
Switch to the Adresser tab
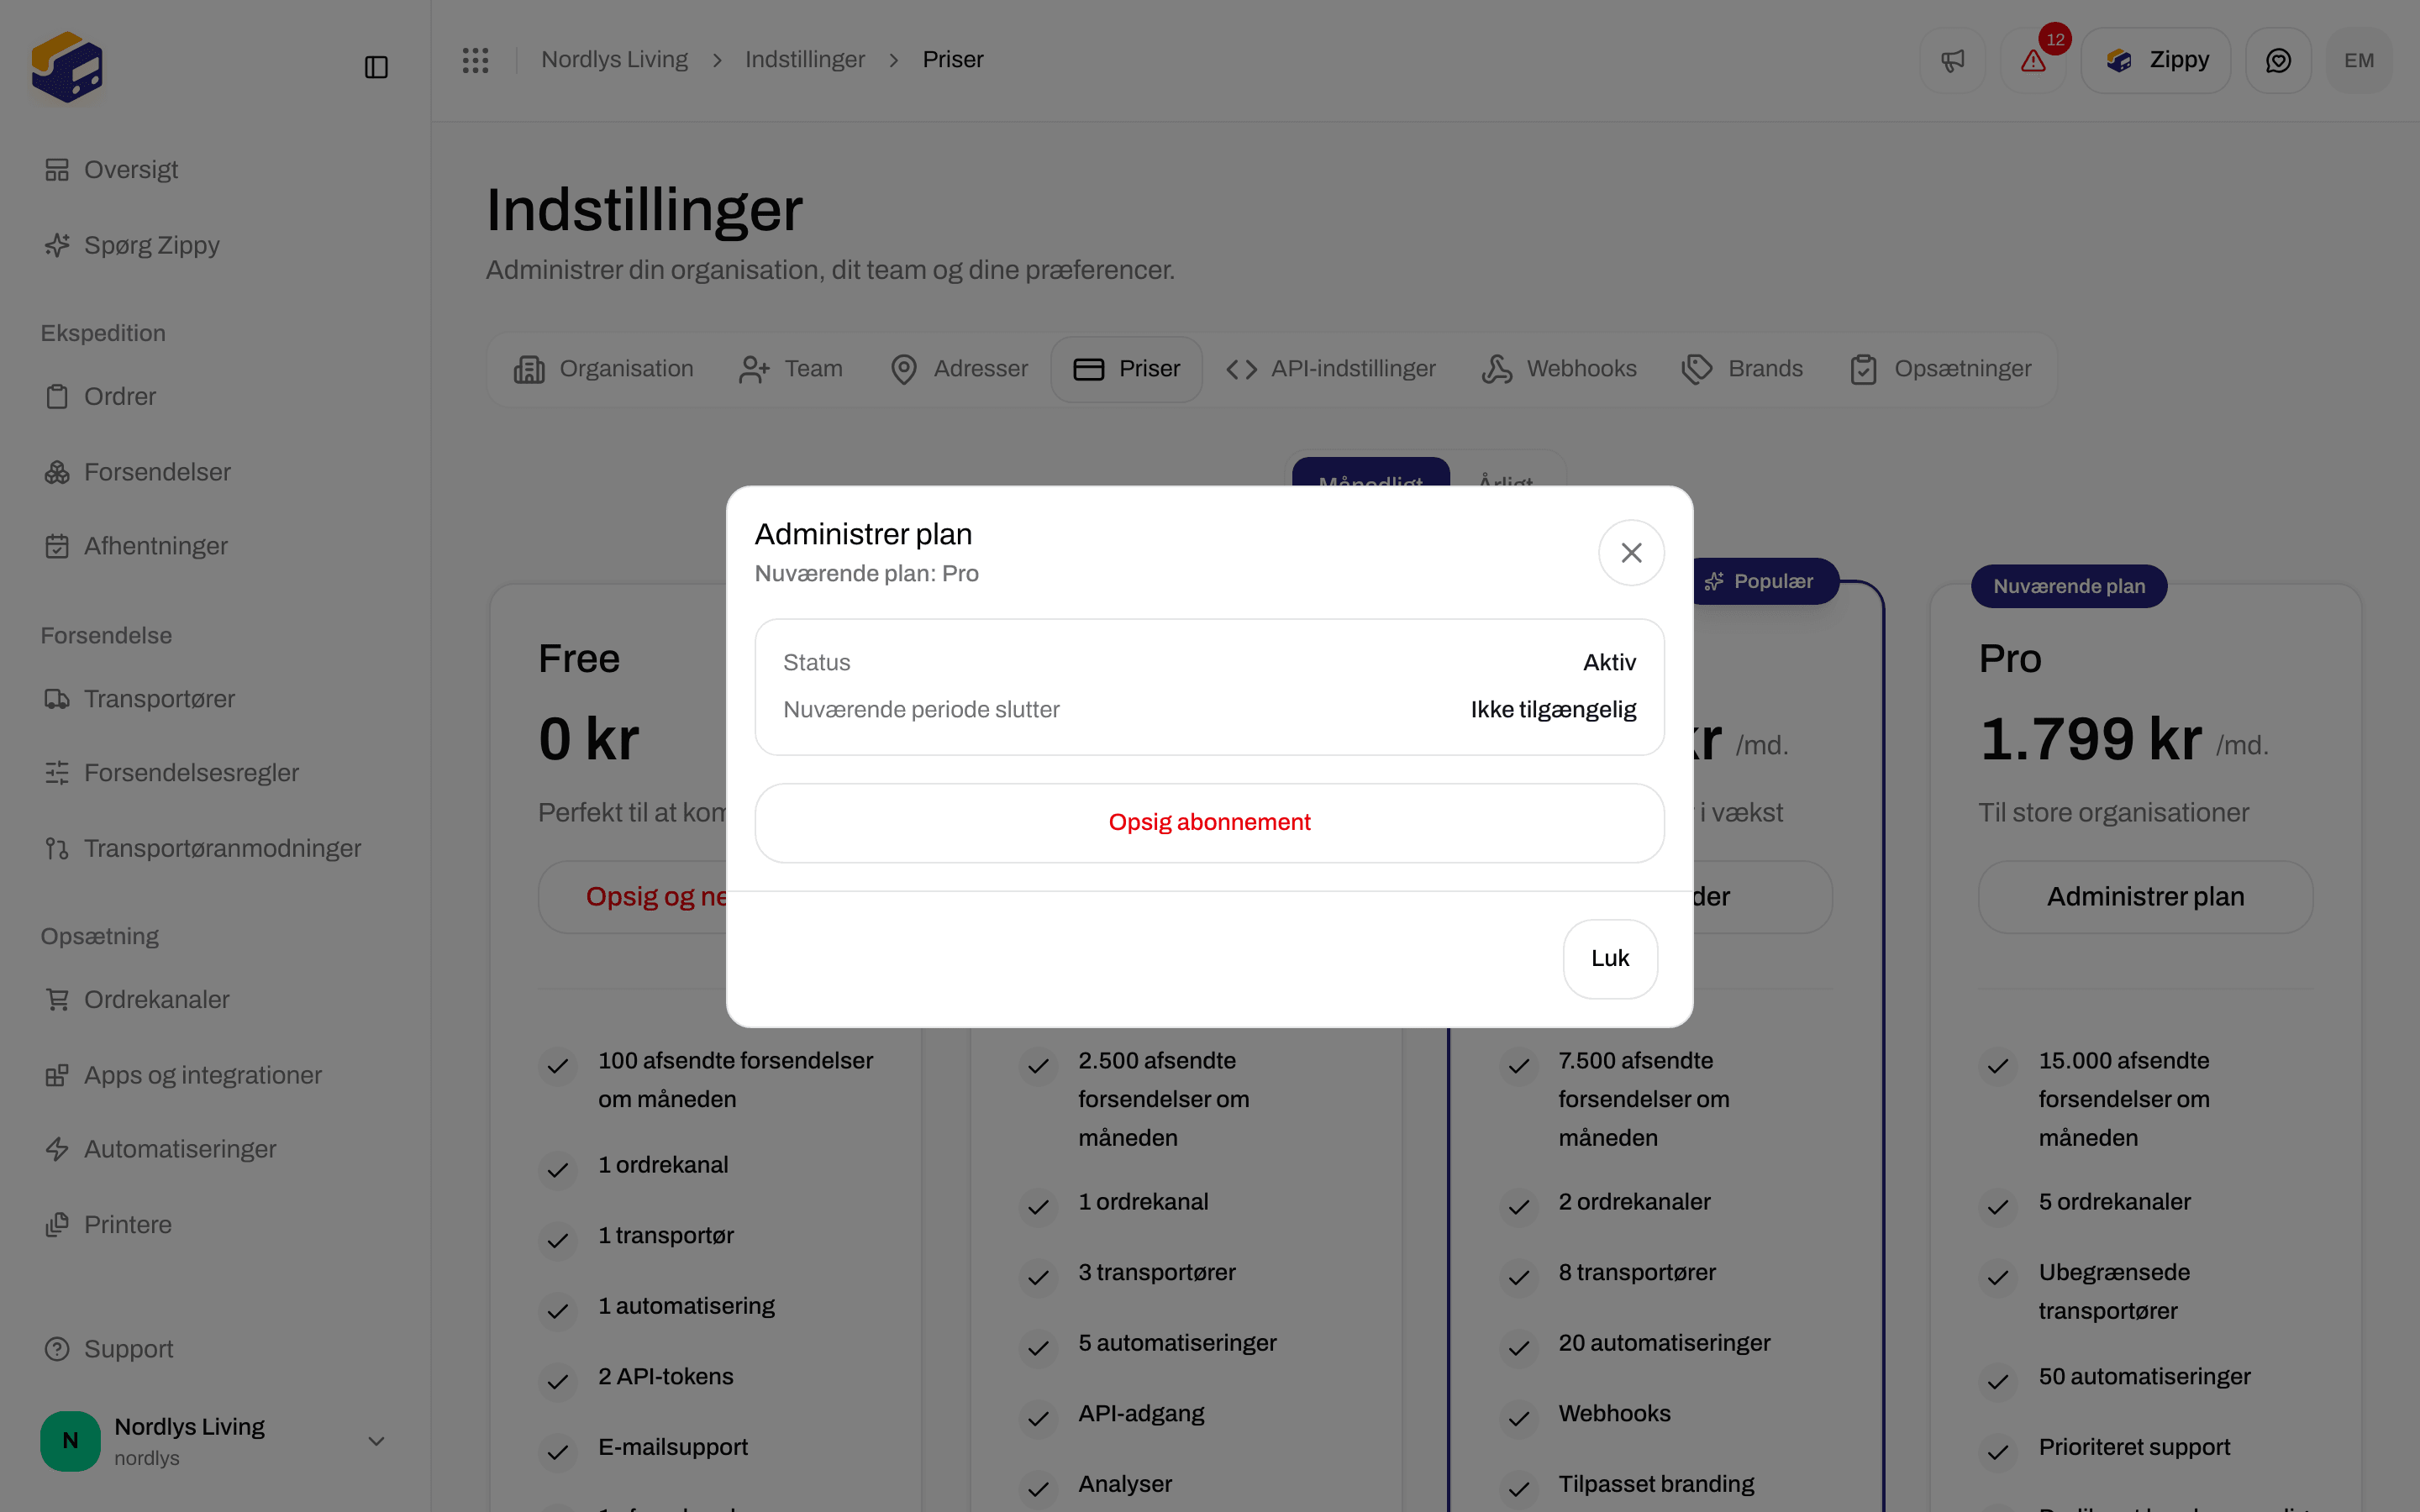point(959,369)
